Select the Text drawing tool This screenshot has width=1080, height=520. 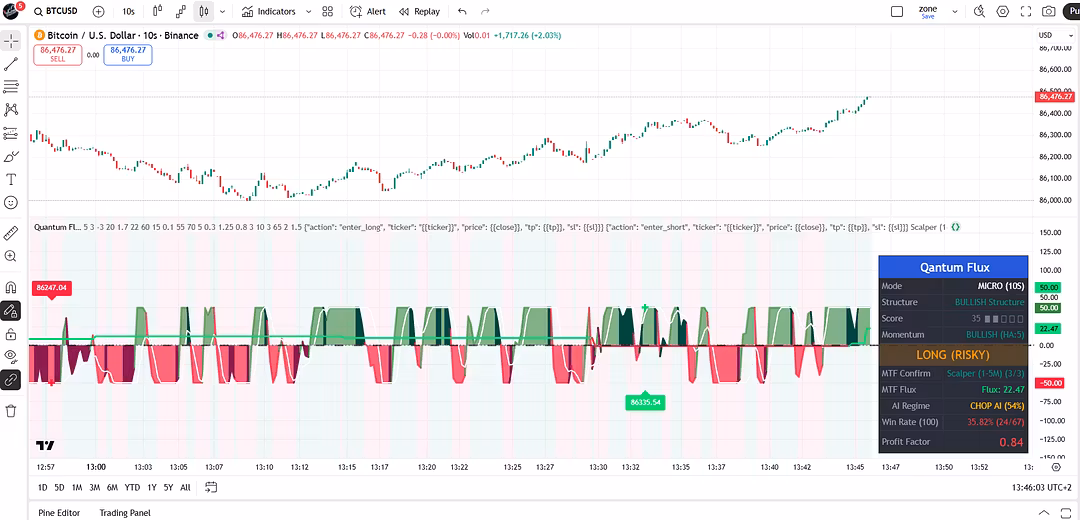(x=11, y=179)
